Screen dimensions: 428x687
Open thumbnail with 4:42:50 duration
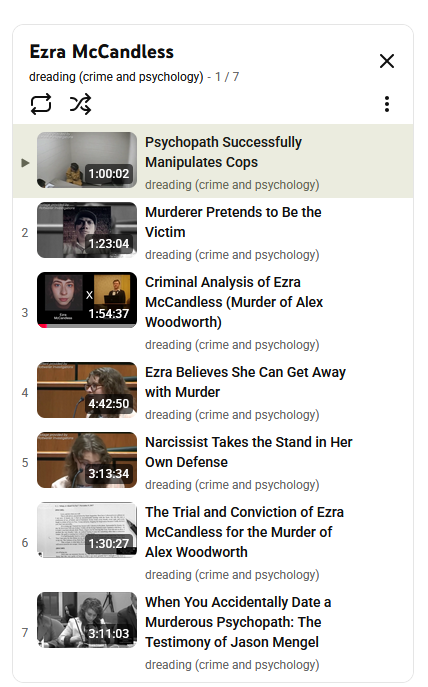tap(87, 390)
